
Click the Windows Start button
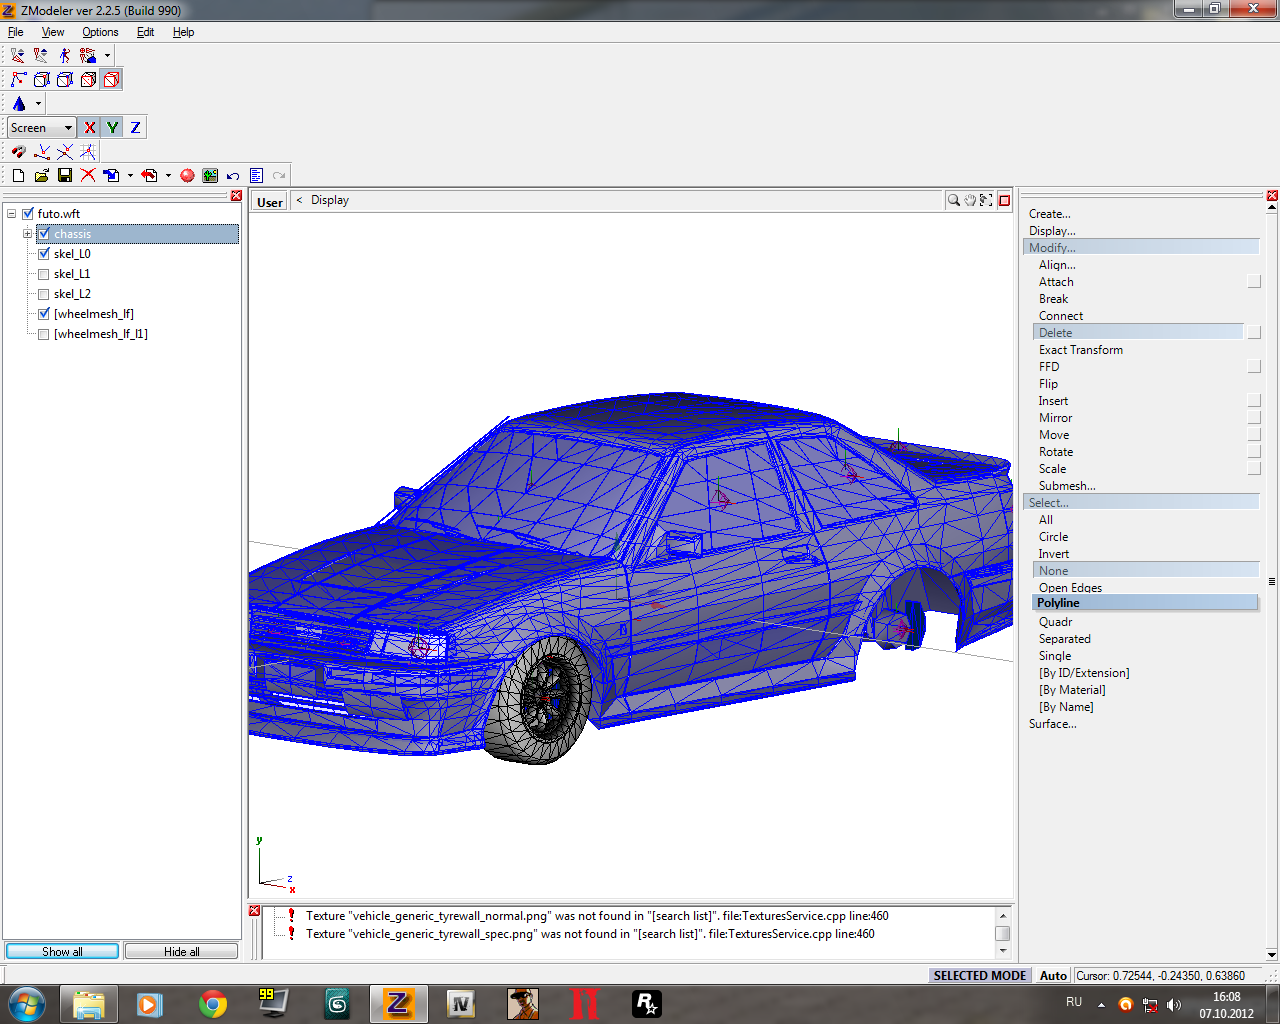point(27,1004)
